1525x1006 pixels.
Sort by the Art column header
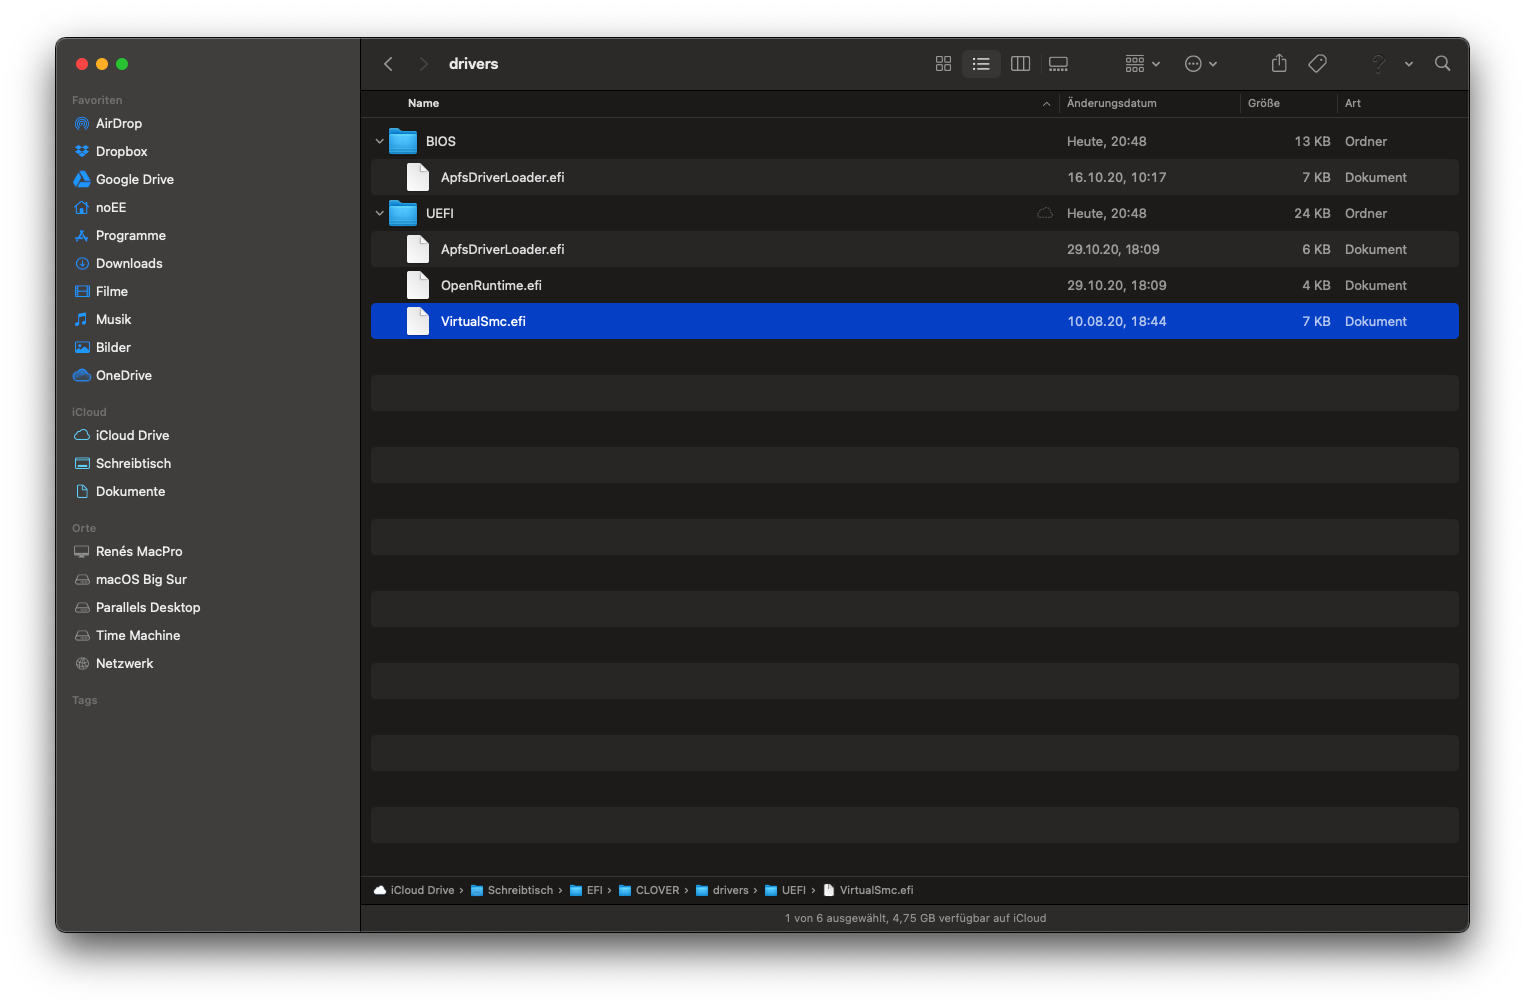(1352, 103)
